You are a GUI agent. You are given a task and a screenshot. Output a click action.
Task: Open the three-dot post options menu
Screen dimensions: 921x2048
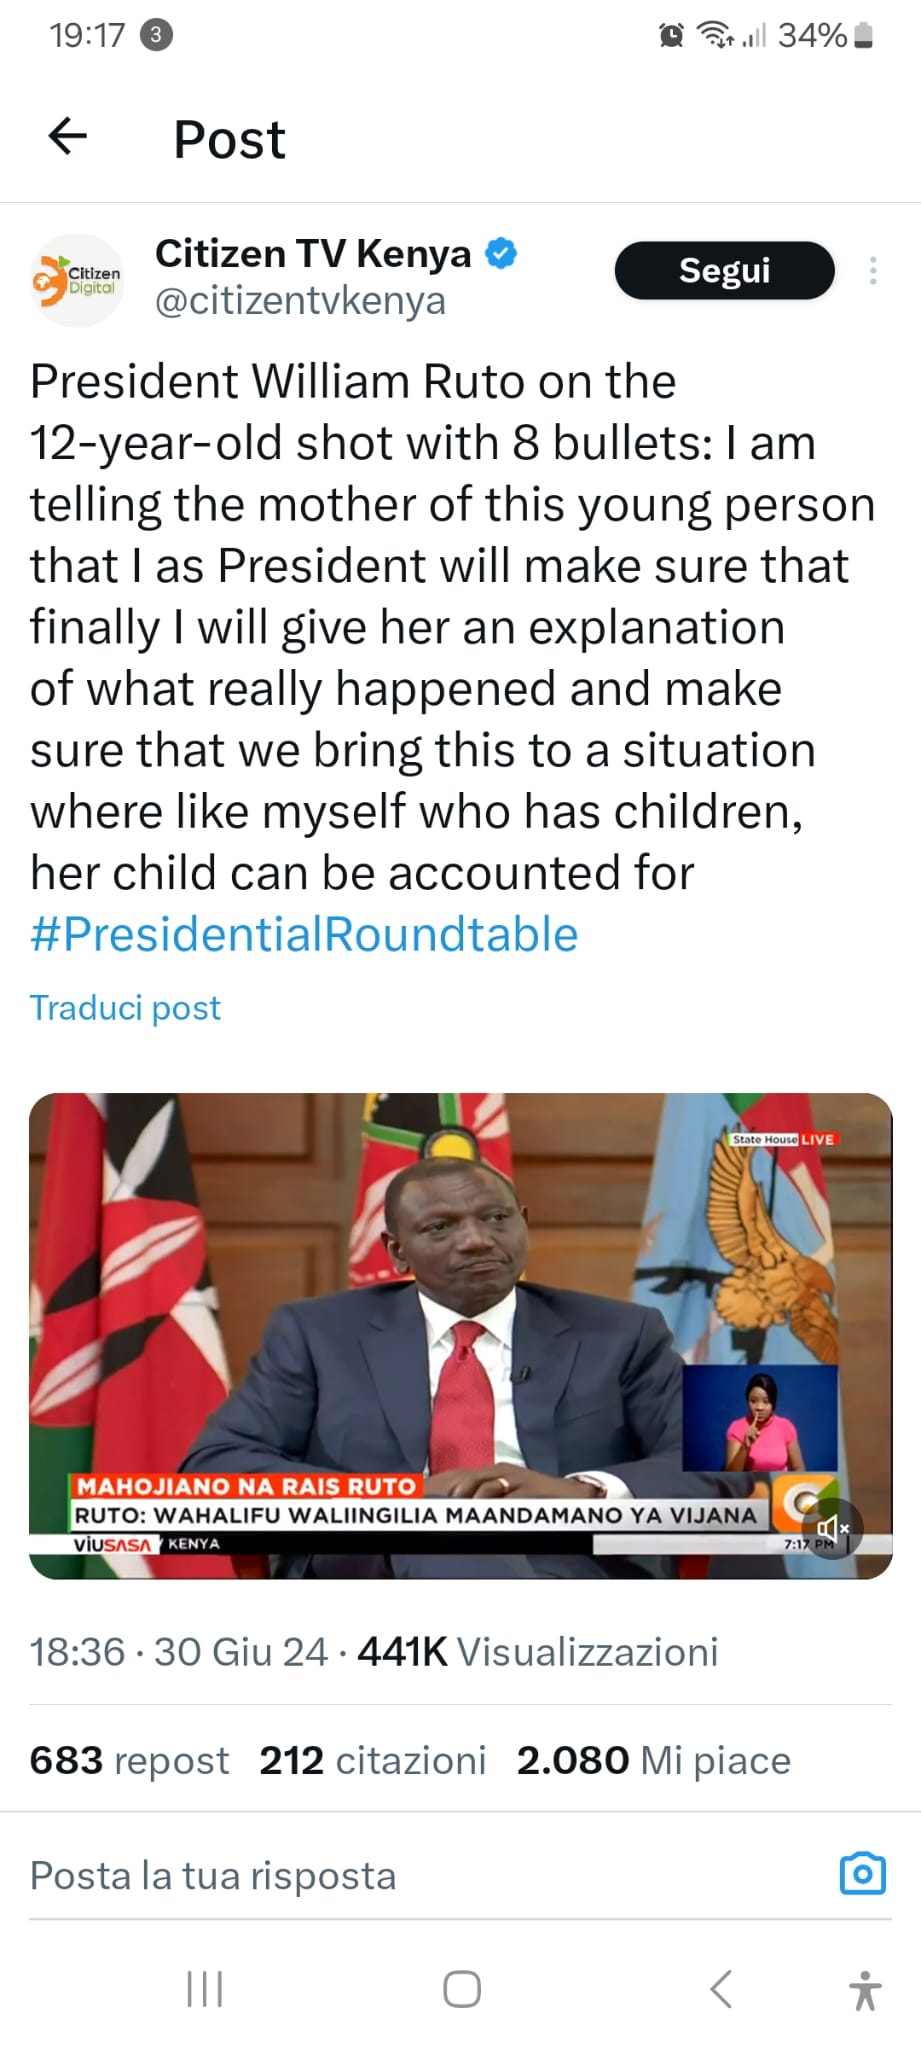pos(873,271)
